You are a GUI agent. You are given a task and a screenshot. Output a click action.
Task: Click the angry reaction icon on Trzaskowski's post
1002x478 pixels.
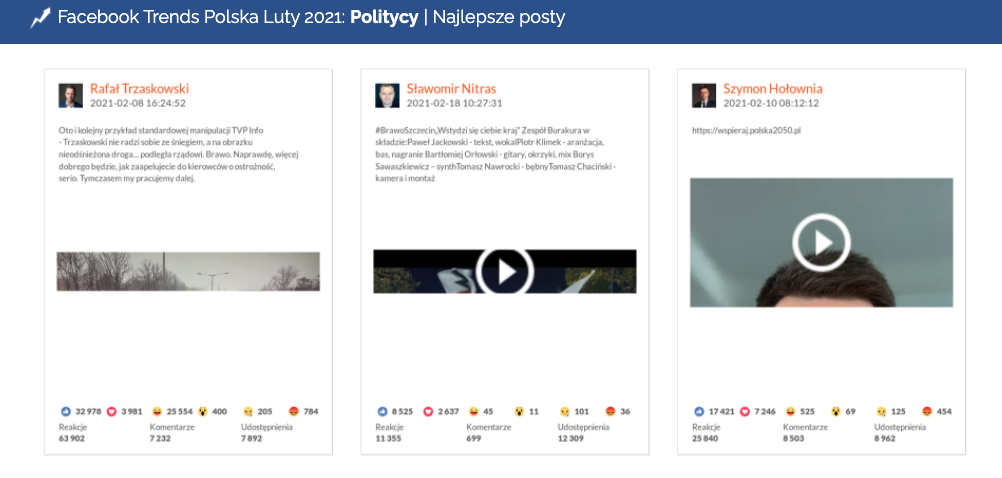pos(294,411)
